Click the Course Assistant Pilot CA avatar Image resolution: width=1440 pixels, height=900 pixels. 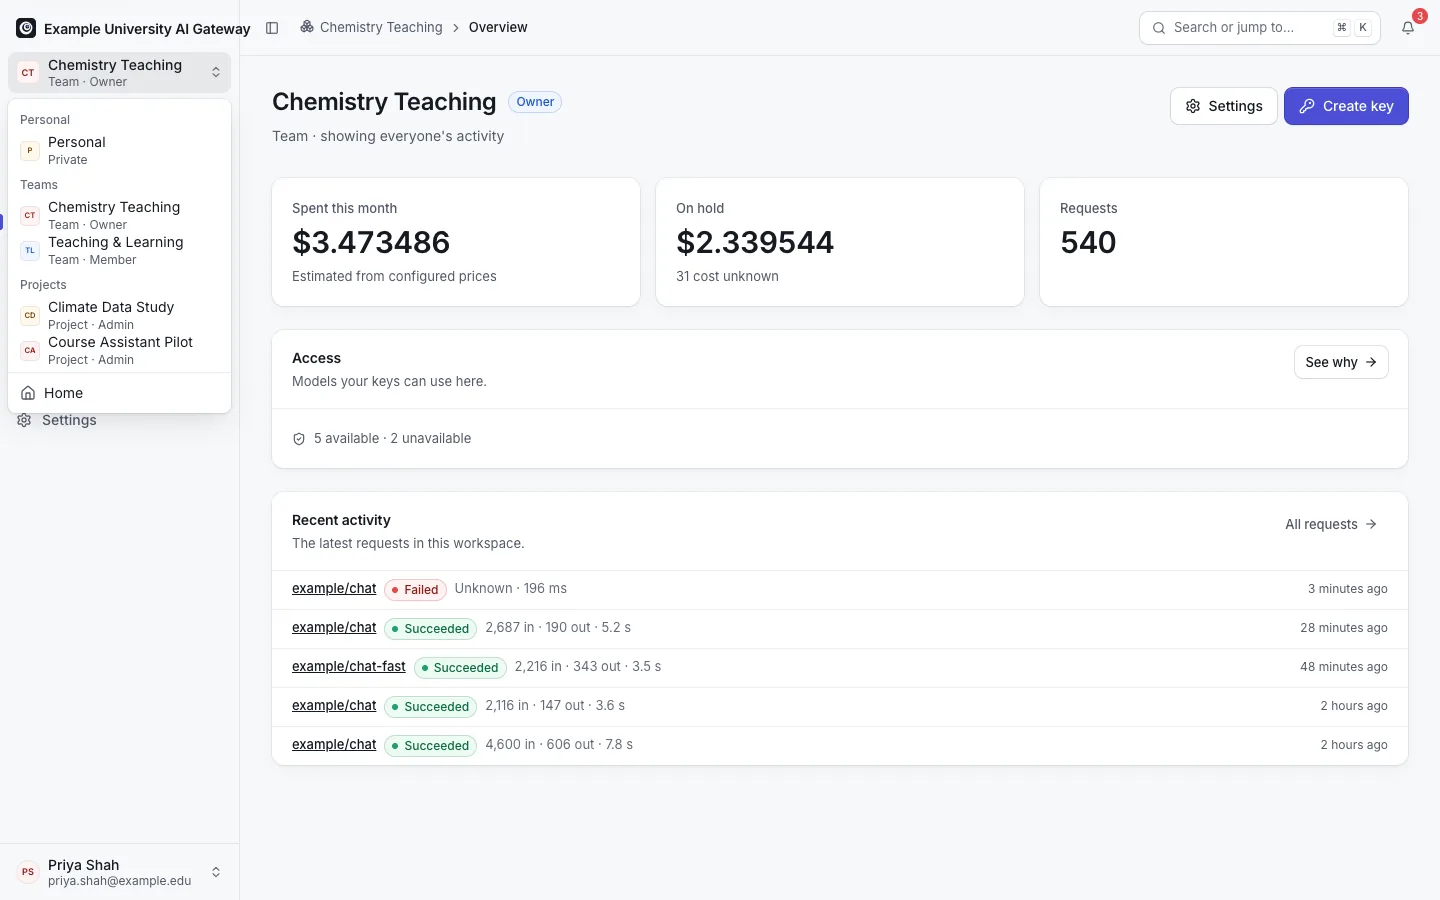pyautogui.click(x=30, y=351)
